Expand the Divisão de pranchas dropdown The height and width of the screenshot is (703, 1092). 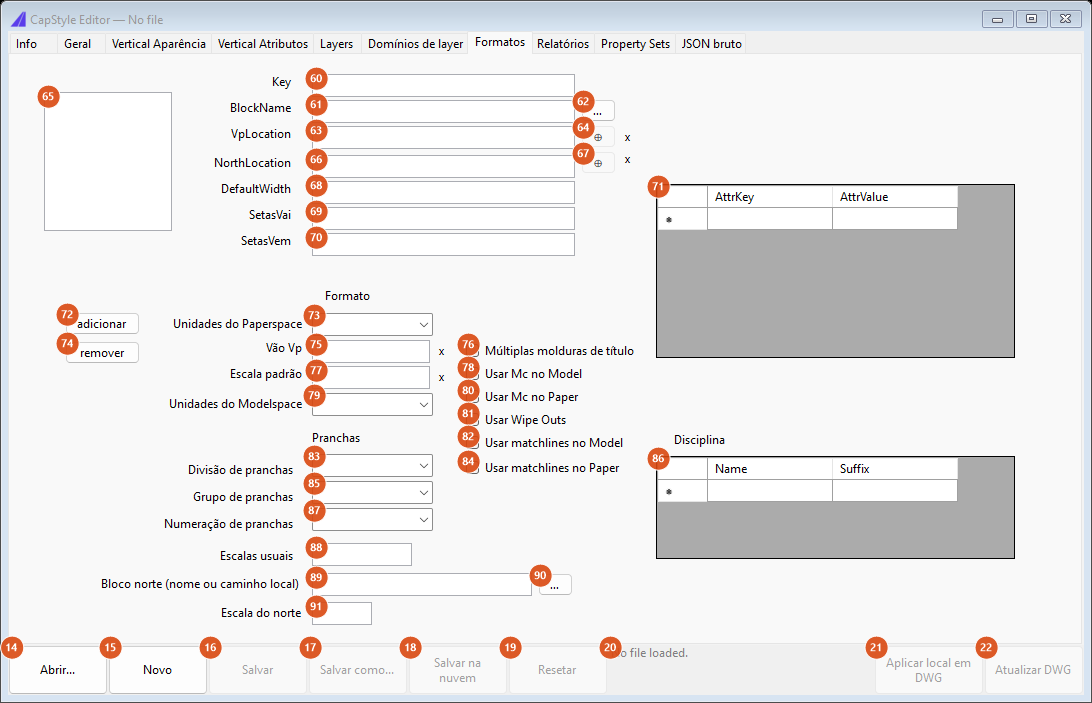coord(372,466)
